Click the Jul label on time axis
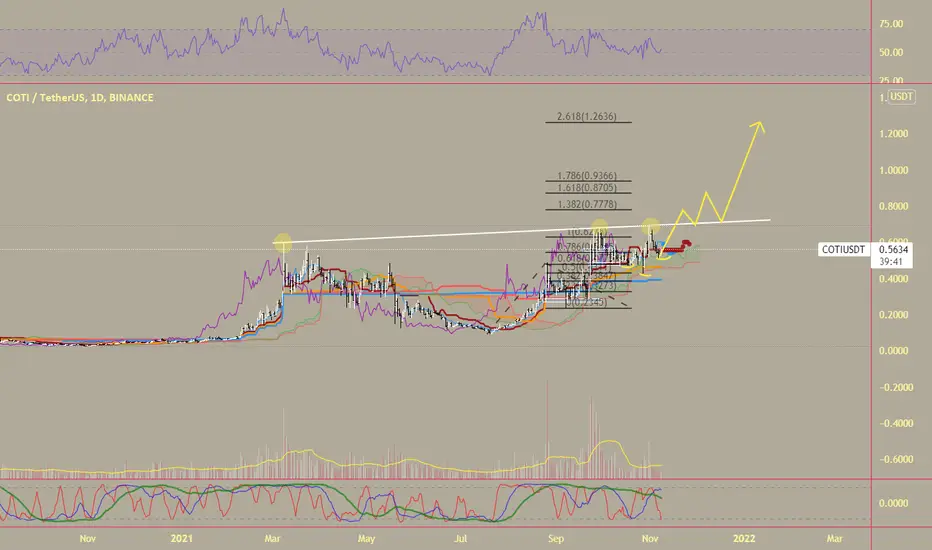The width and height of the screenshot is (932, 550). point(461,538)
